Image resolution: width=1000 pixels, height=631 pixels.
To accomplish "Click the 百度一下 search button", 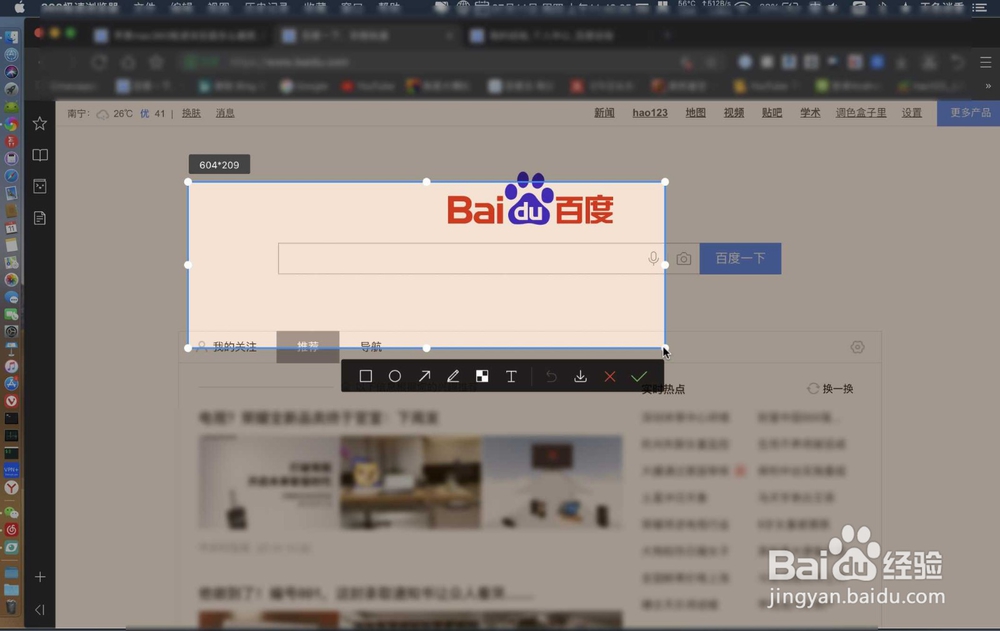I will [x=740, y=258].
